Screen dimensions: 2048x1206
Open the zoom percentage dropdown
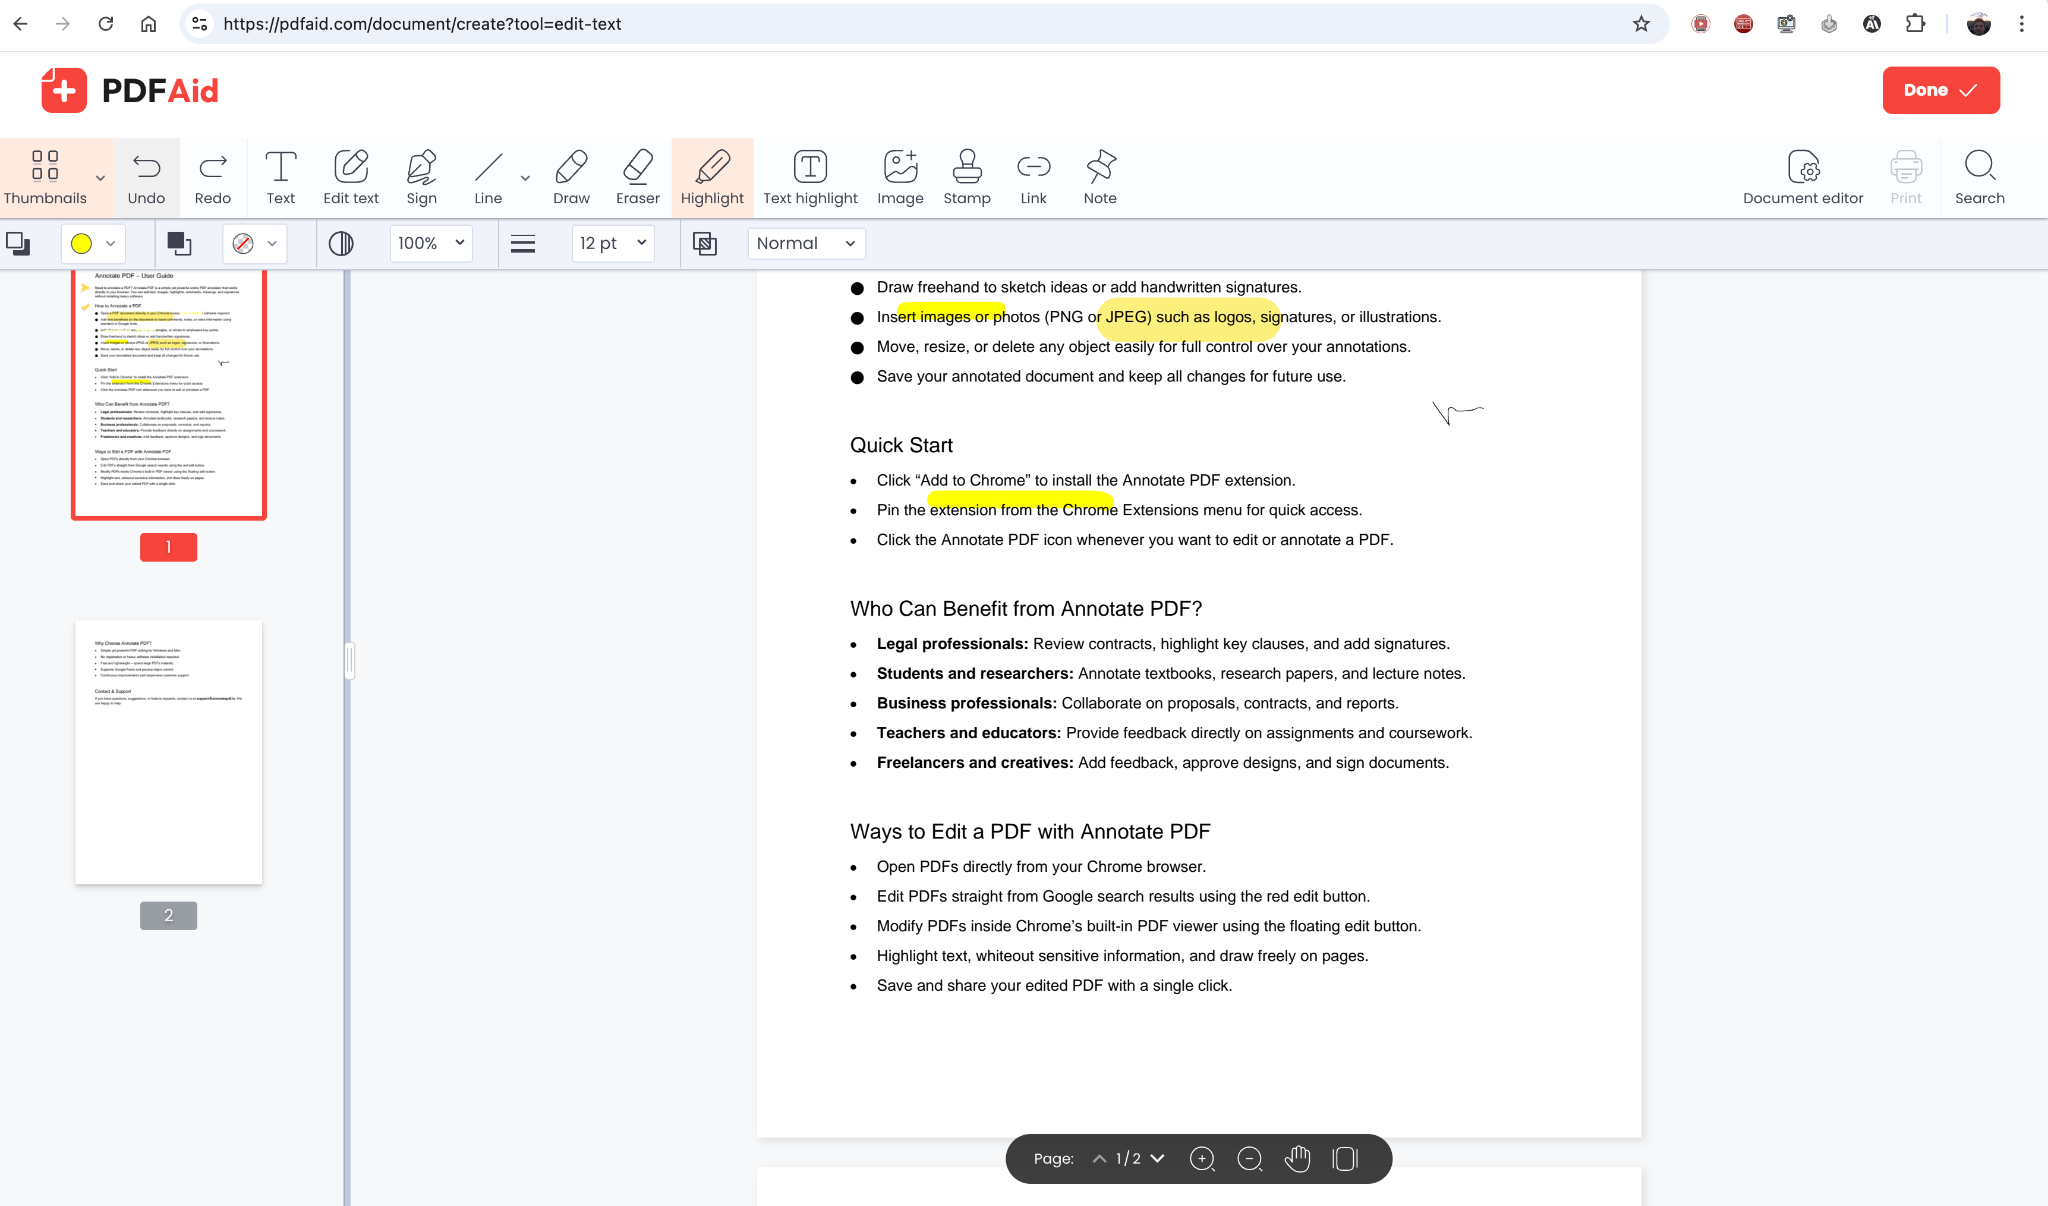click(x=429, y=243)
